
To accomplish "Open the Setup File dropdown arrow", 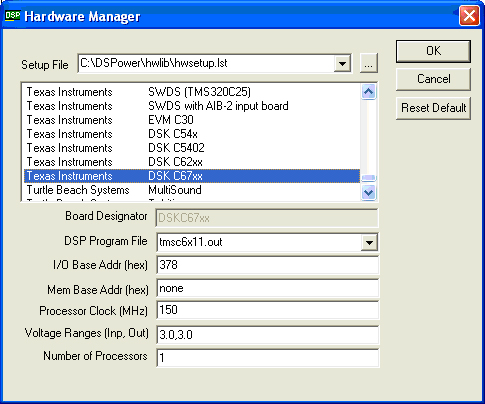I will pyautogui.click(x=342, y=63).
